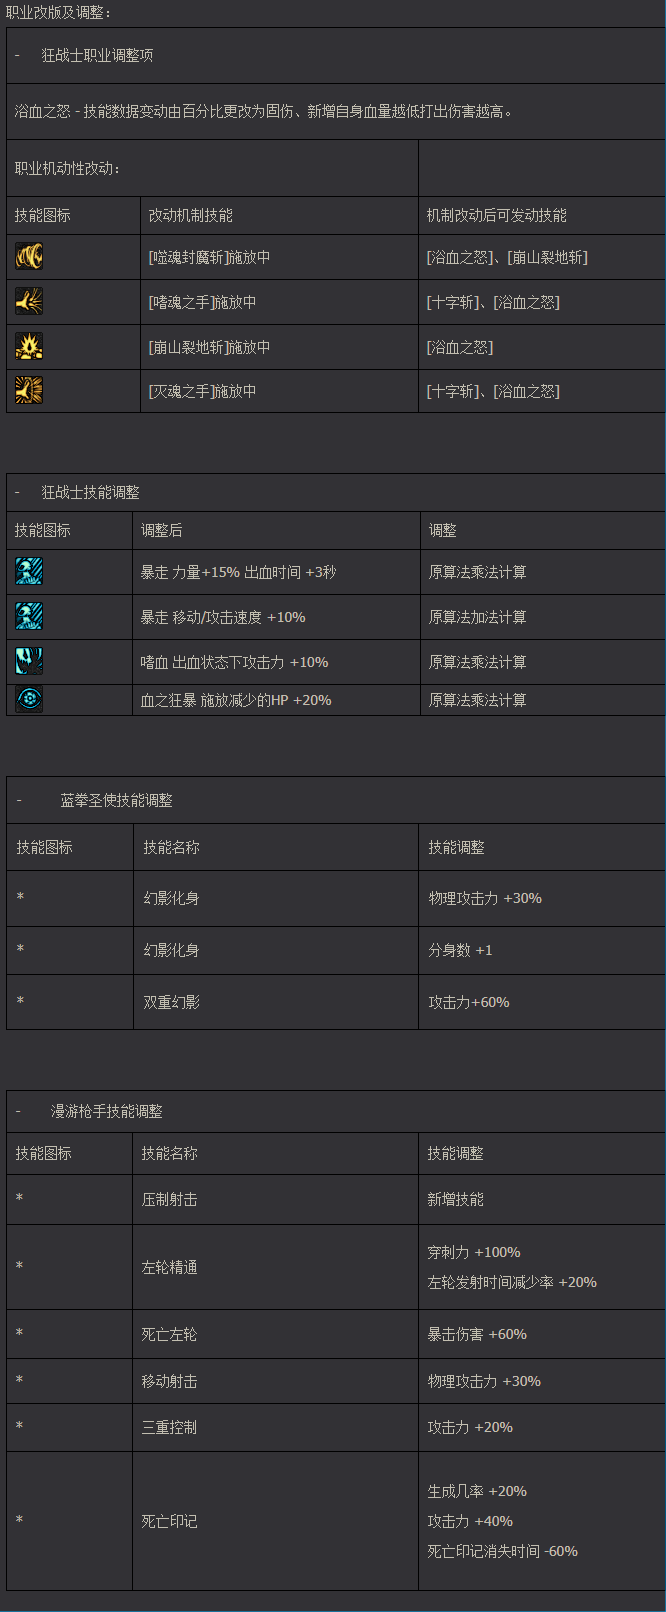Screen dimensions: 666x1612
Task: Click the [崩山裂地斩] skill icon
Action: pos(29,346)
